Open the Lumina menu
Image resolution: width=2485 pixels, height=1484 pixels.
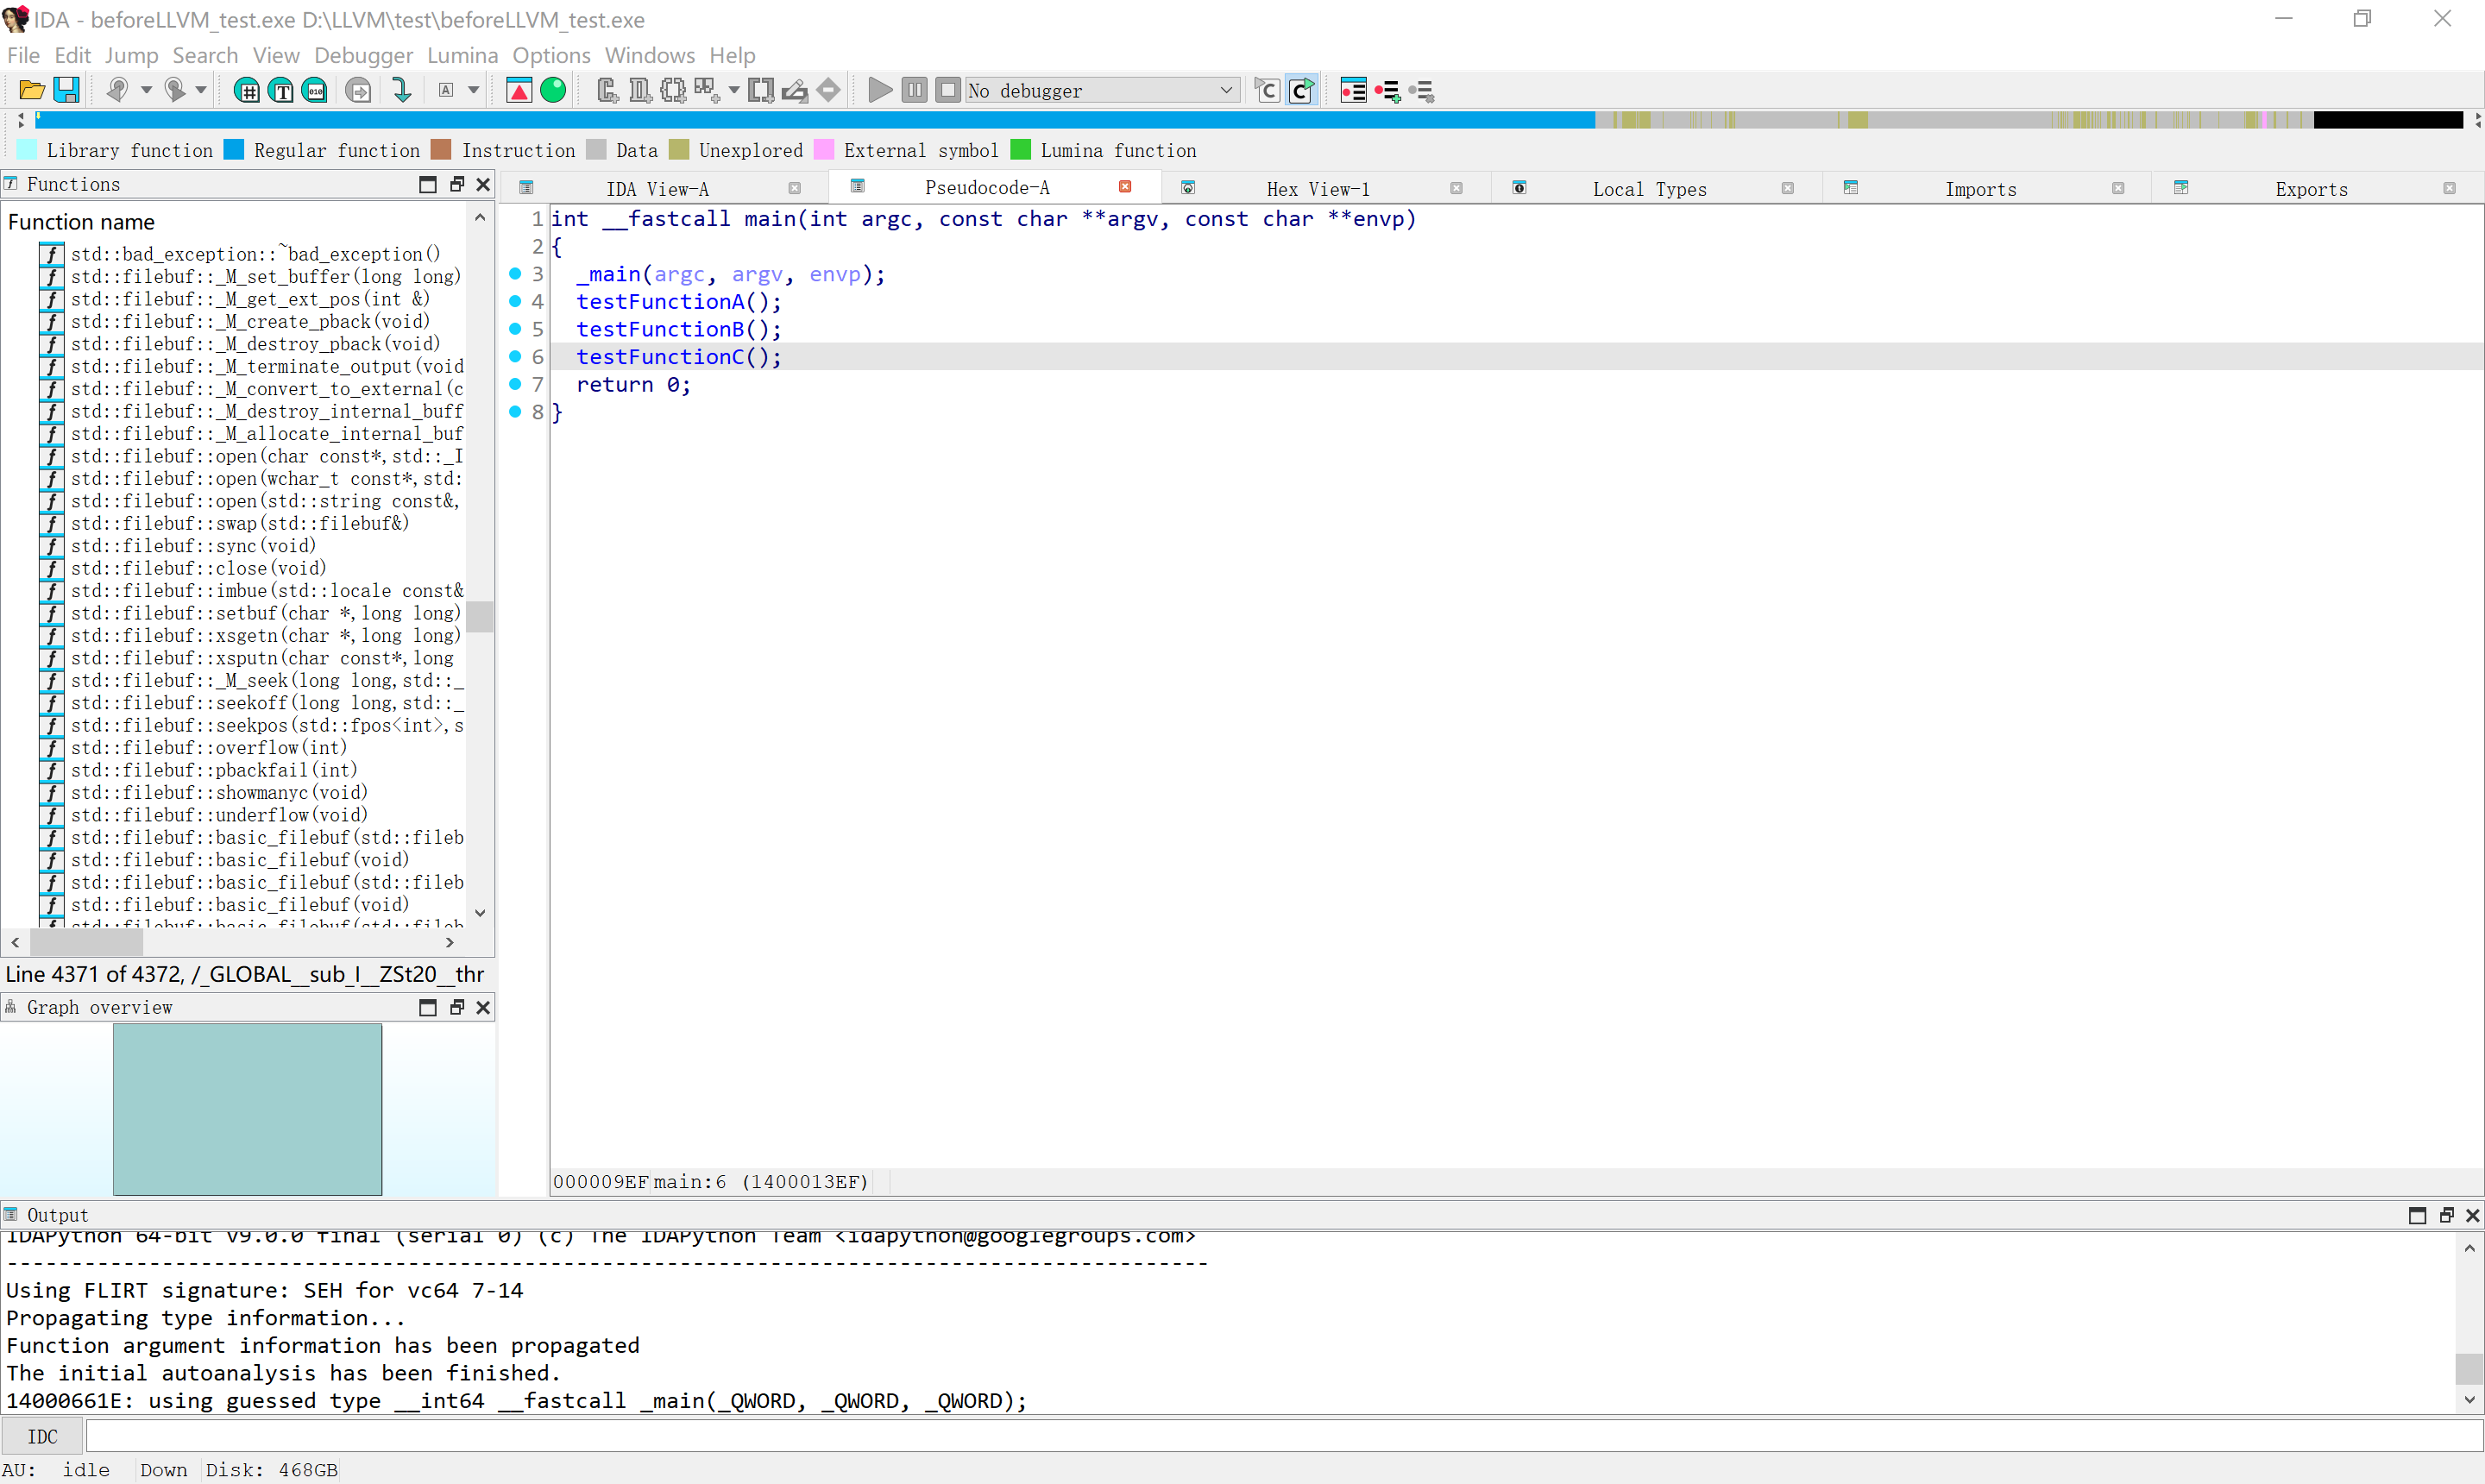pos(462,55)
